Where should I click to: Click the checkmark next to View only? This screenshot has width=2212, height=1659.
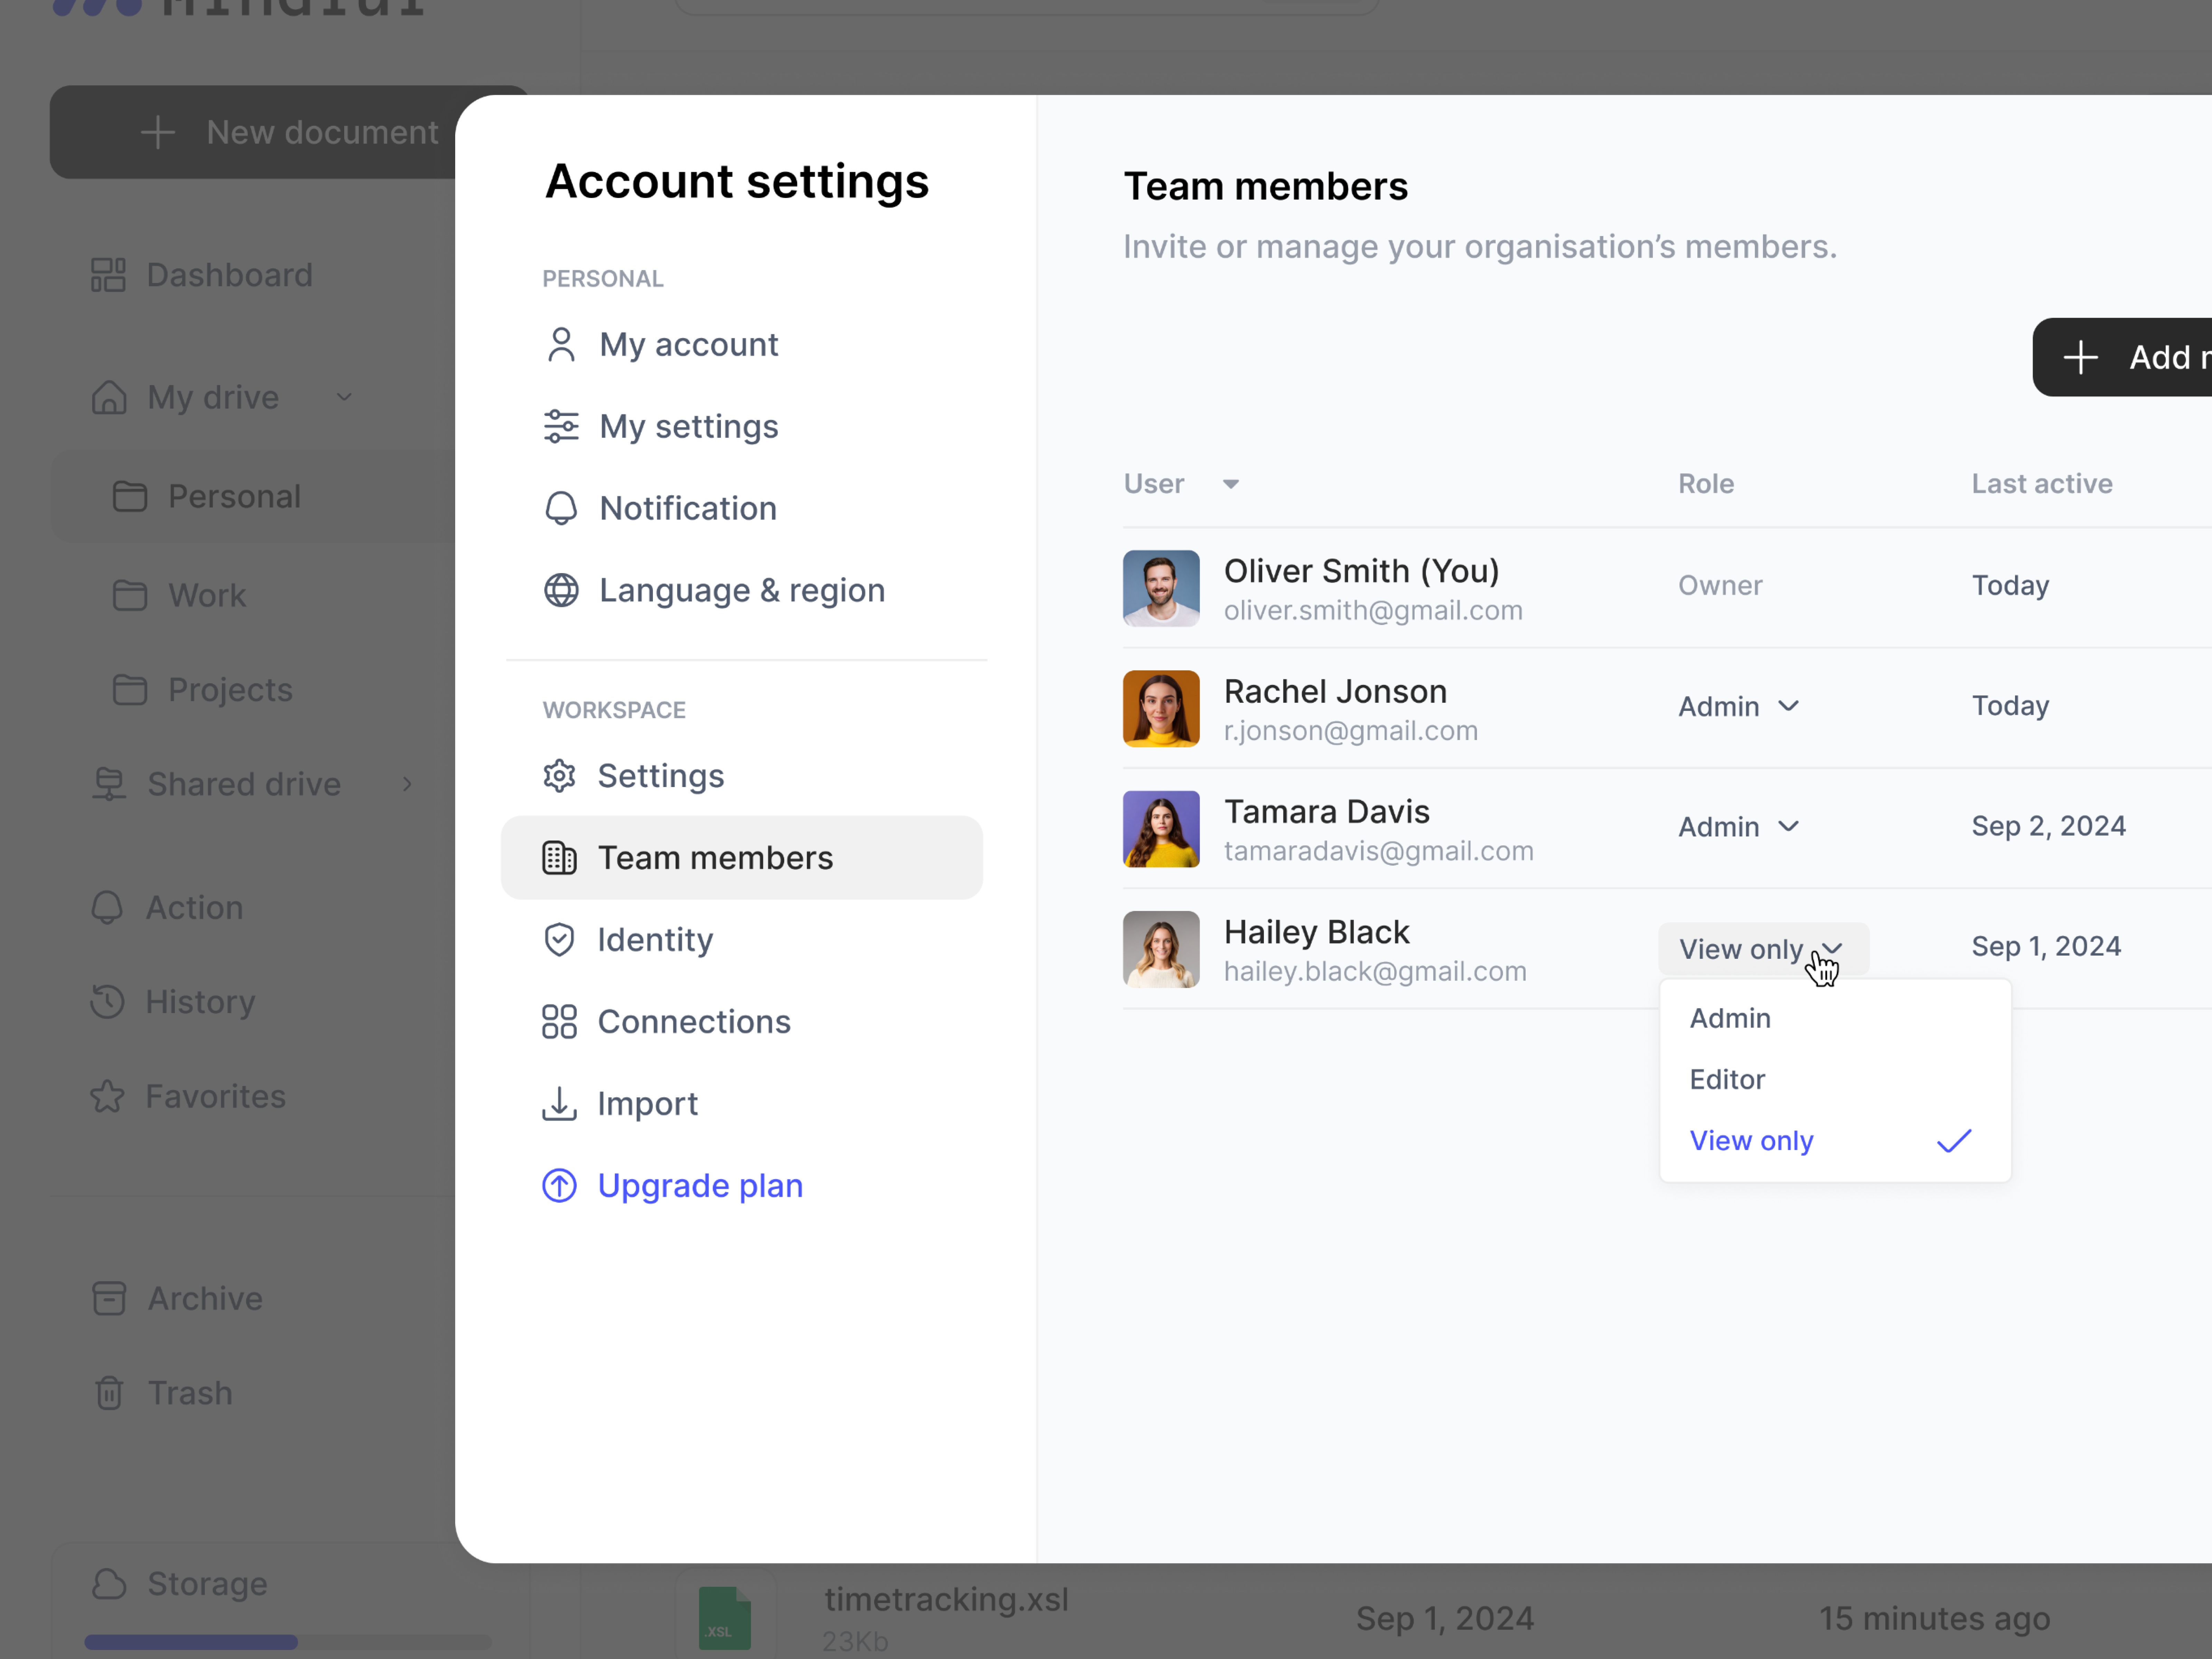[1954, 1141]
